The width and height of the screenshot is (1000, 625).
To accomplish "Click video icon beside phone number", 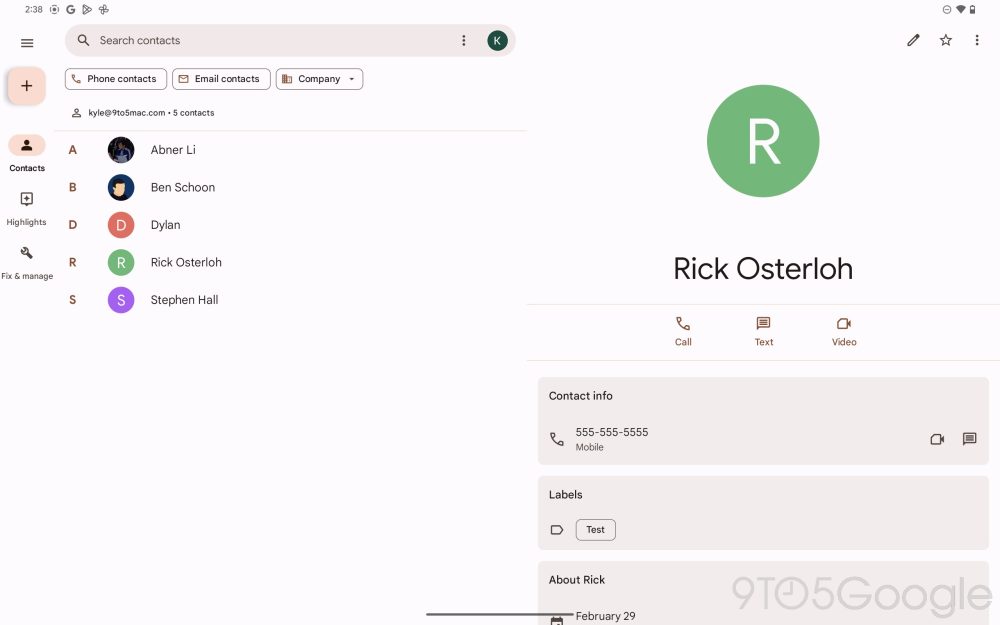I will coord(937,439).
